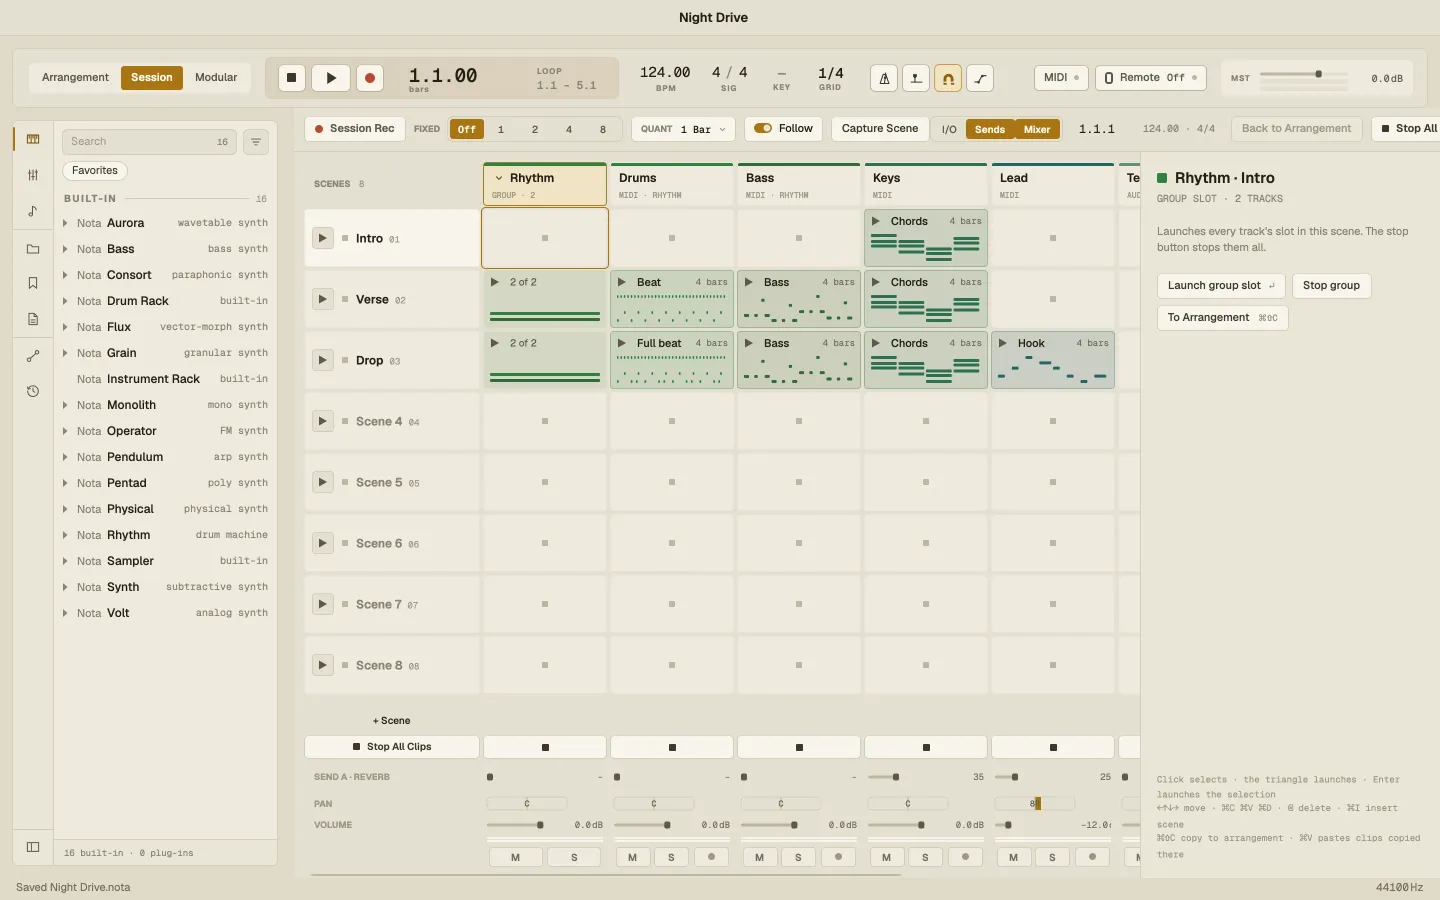This screenshot has width=1440, height=900.
Task: Open the music note samples icon
Action: pos(33,211)
